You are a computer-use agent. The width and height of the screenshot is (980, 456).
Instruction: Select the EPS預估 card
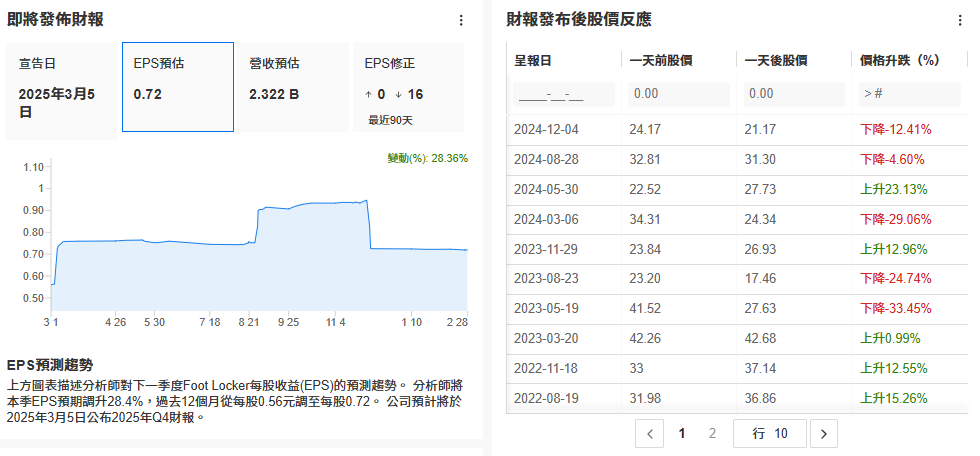tap(178, 86)
